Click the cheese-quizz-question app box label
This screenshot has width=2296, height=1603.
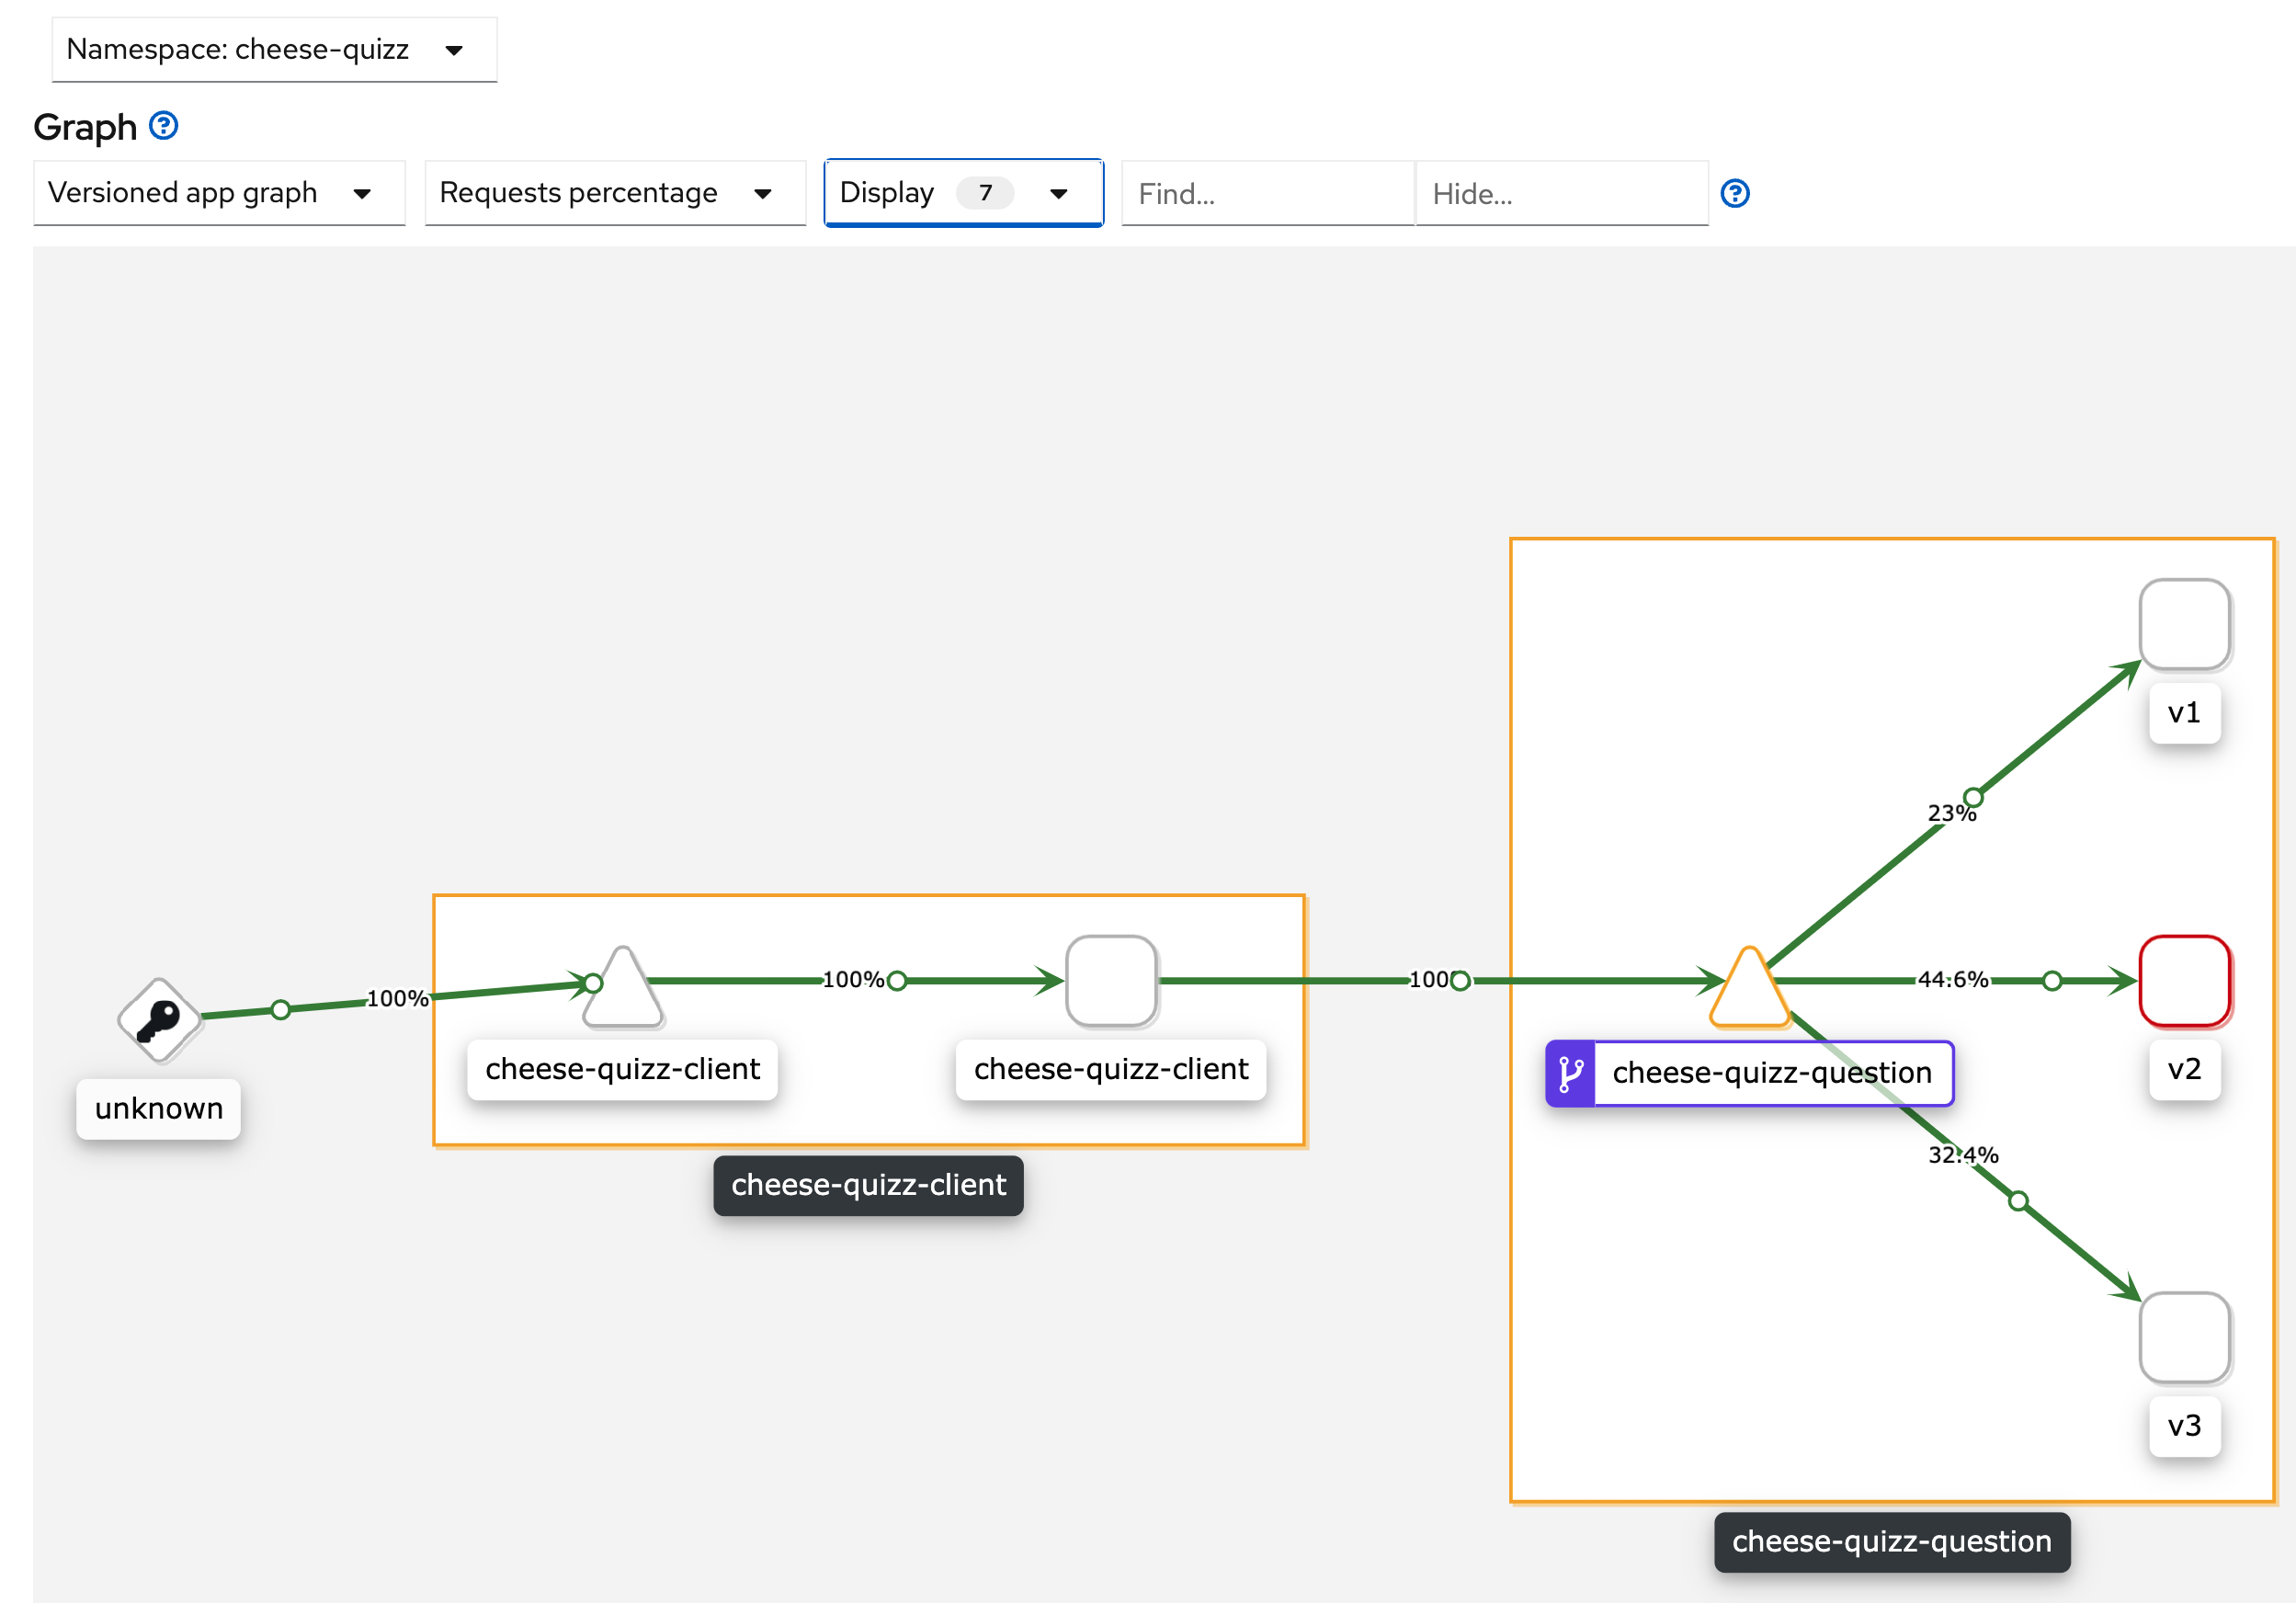(1891, 1542)
